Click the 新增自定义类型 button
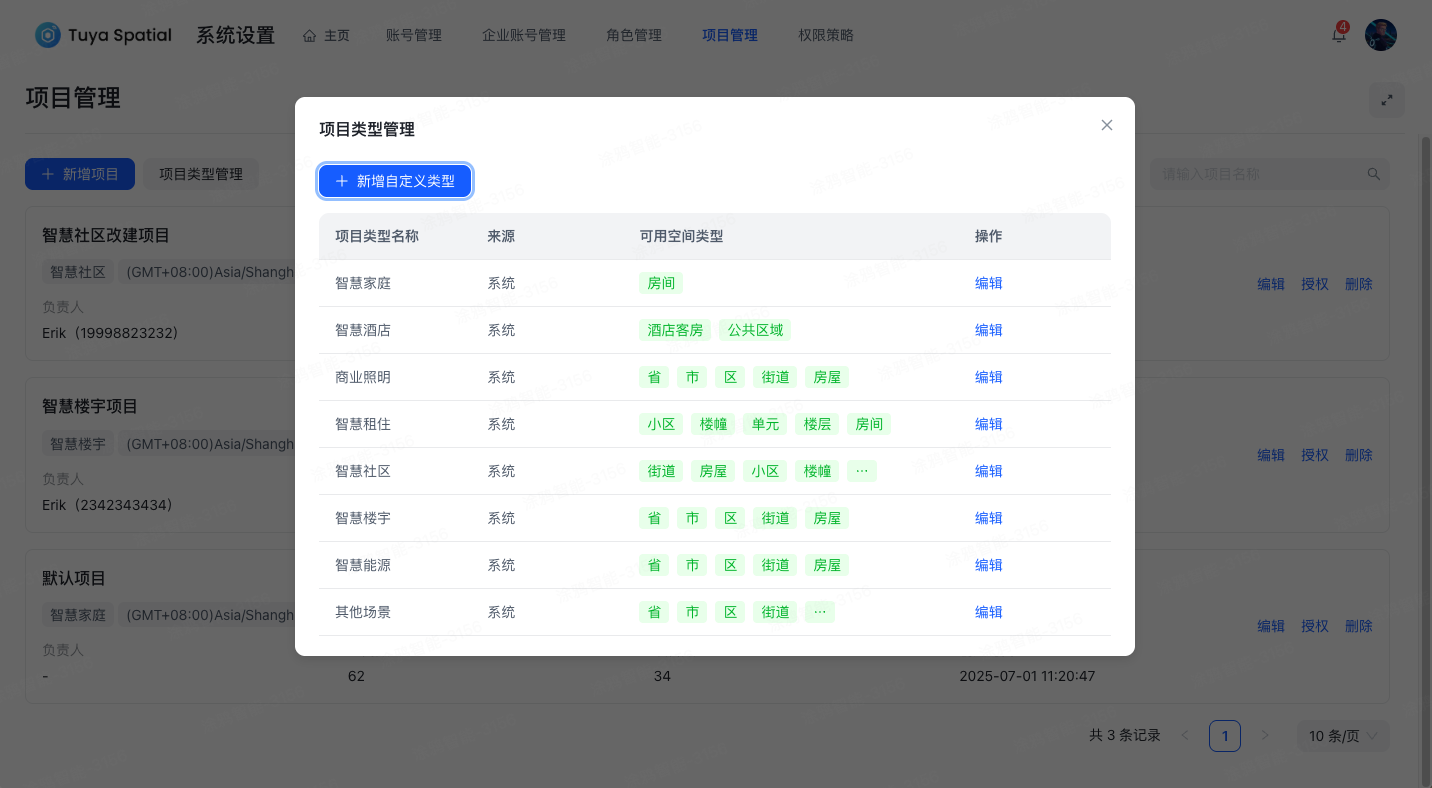 (395, 181)
